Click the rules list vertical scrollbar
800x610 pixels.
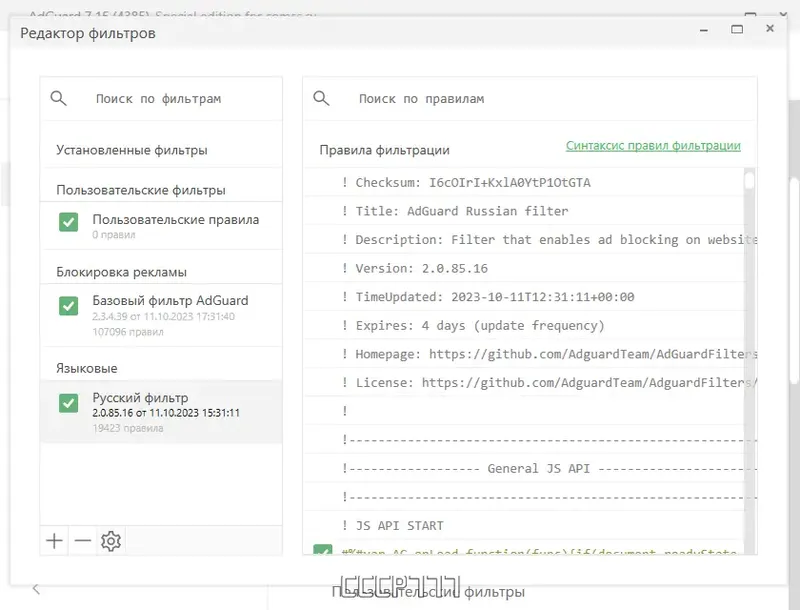(749, 360)
